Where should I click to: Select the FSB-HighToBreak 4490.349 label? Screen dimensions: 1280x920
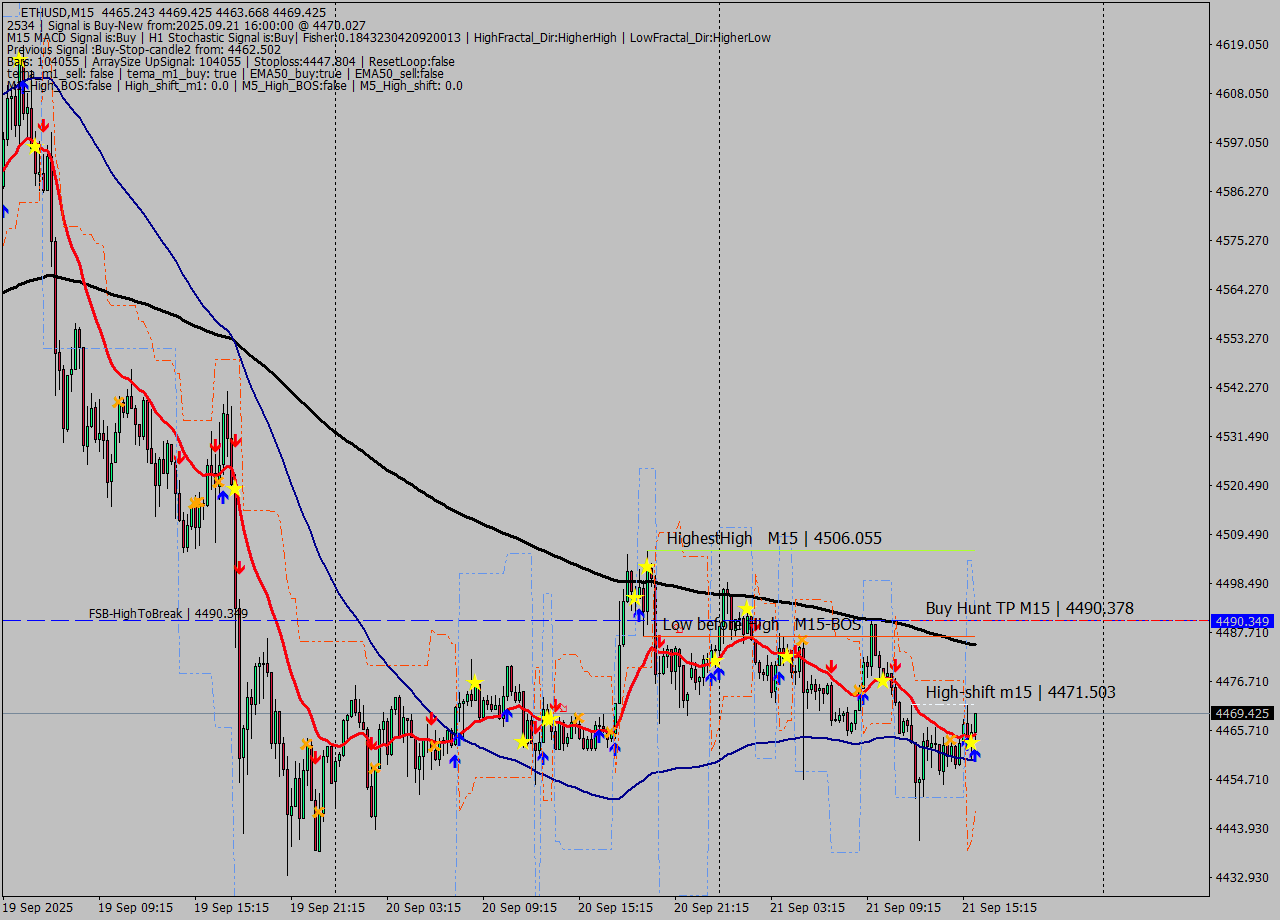[168, 613]
